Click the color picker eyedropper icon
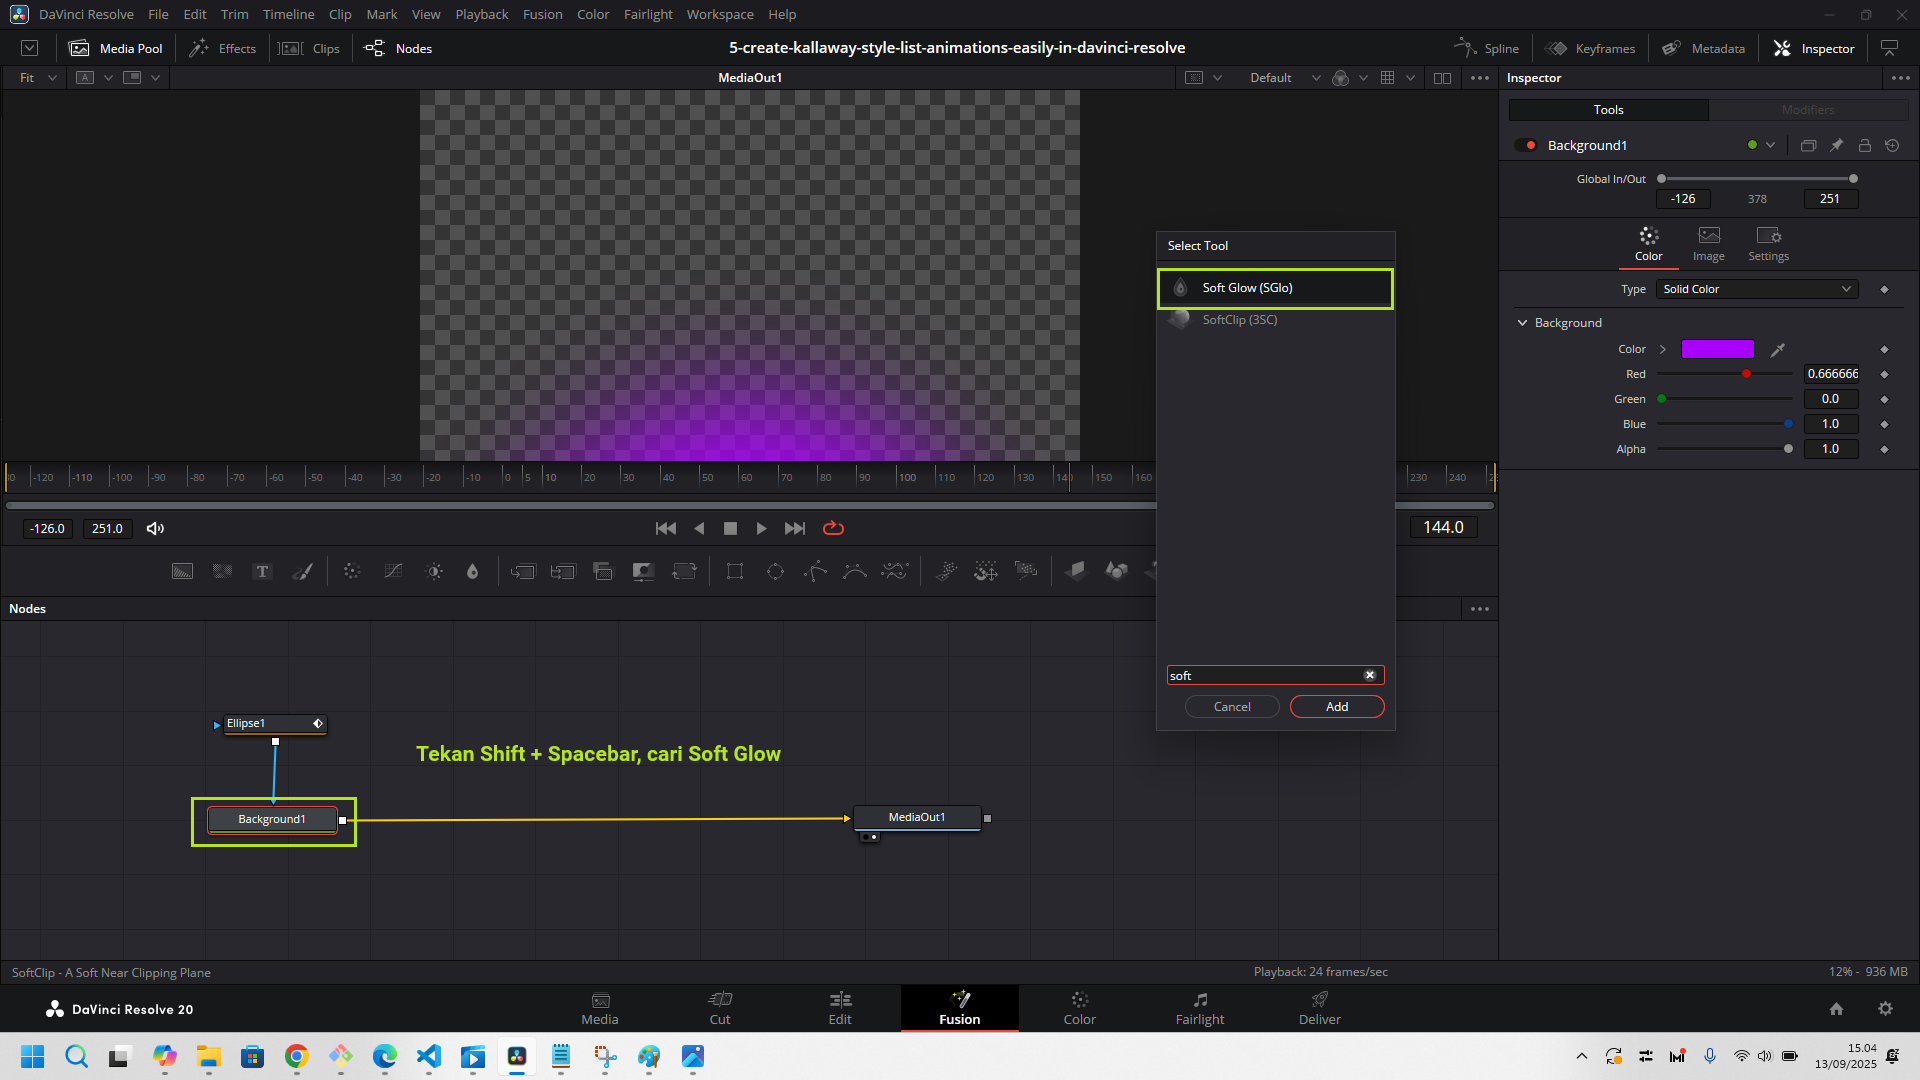Viewport: 1920px width, 1080px height. [1778, 349]
